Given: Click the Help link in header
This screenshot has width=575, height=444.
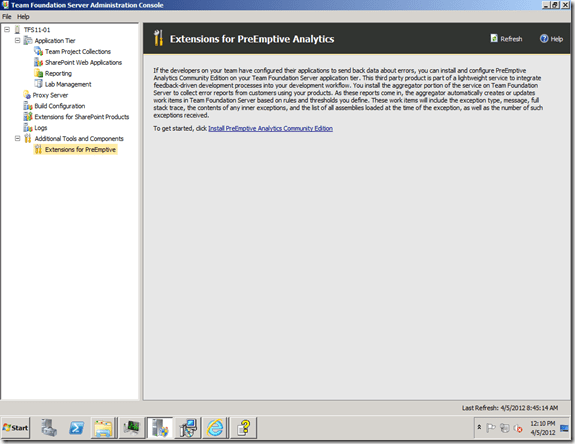Looking at the screenshot, I should (x=551, y=38).
